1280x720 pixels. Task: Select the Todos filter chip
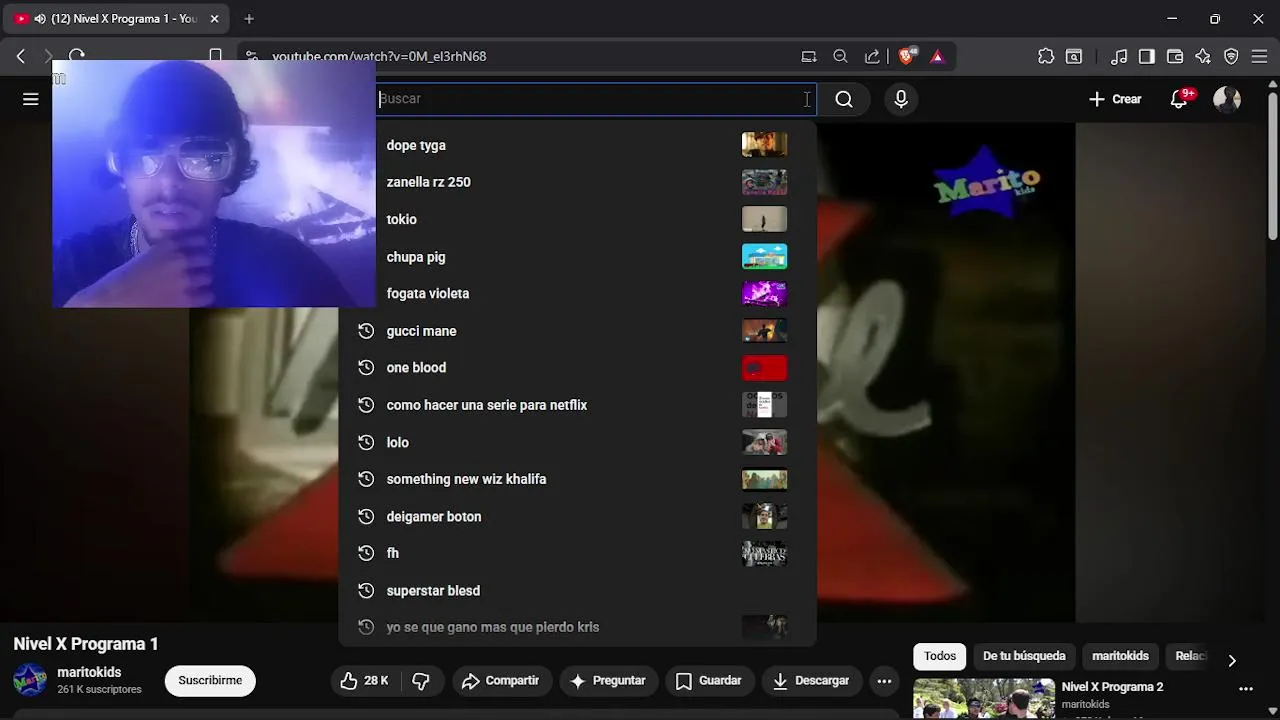(940, 656)
